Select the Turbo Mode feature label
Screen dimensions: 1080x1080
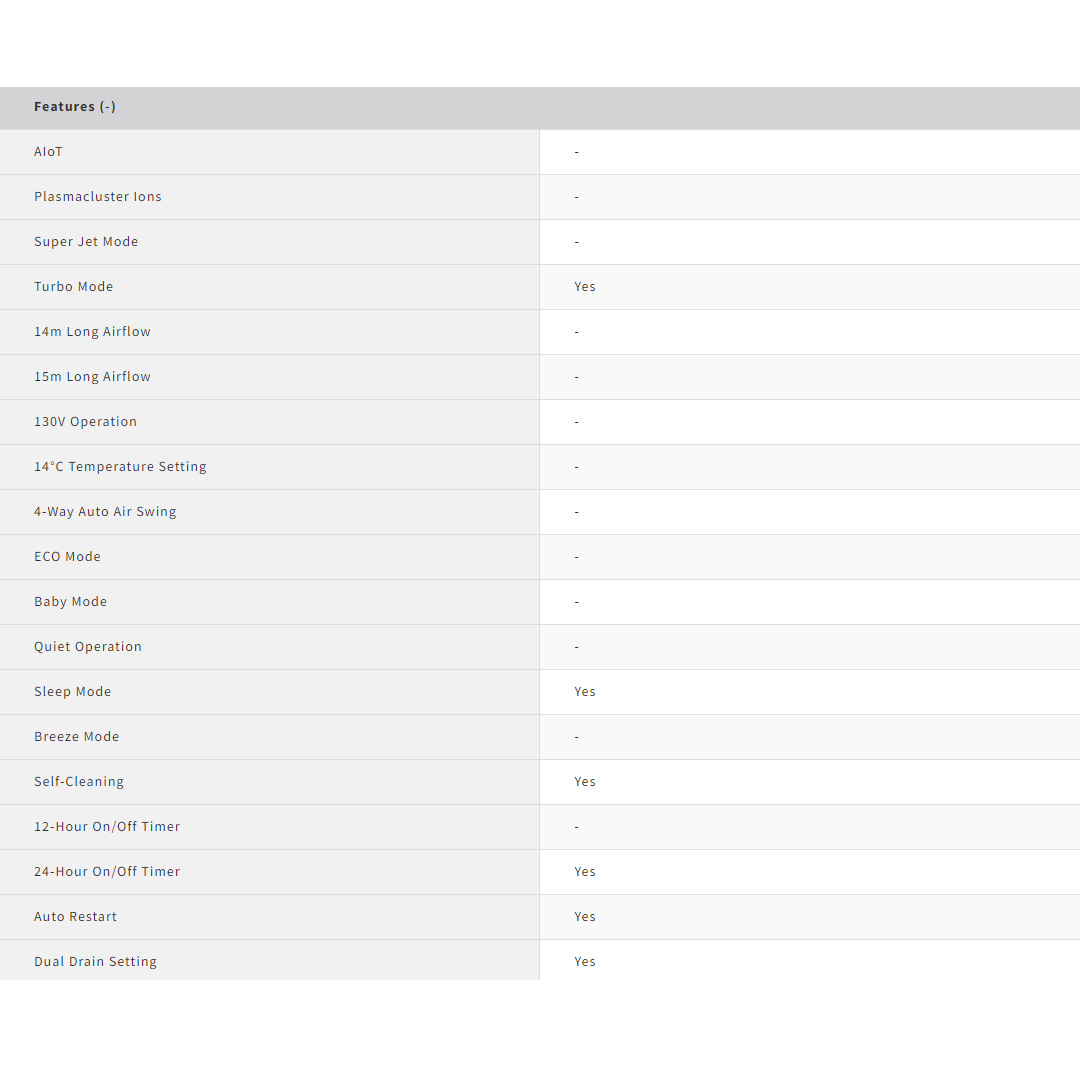tap(74, 287)
